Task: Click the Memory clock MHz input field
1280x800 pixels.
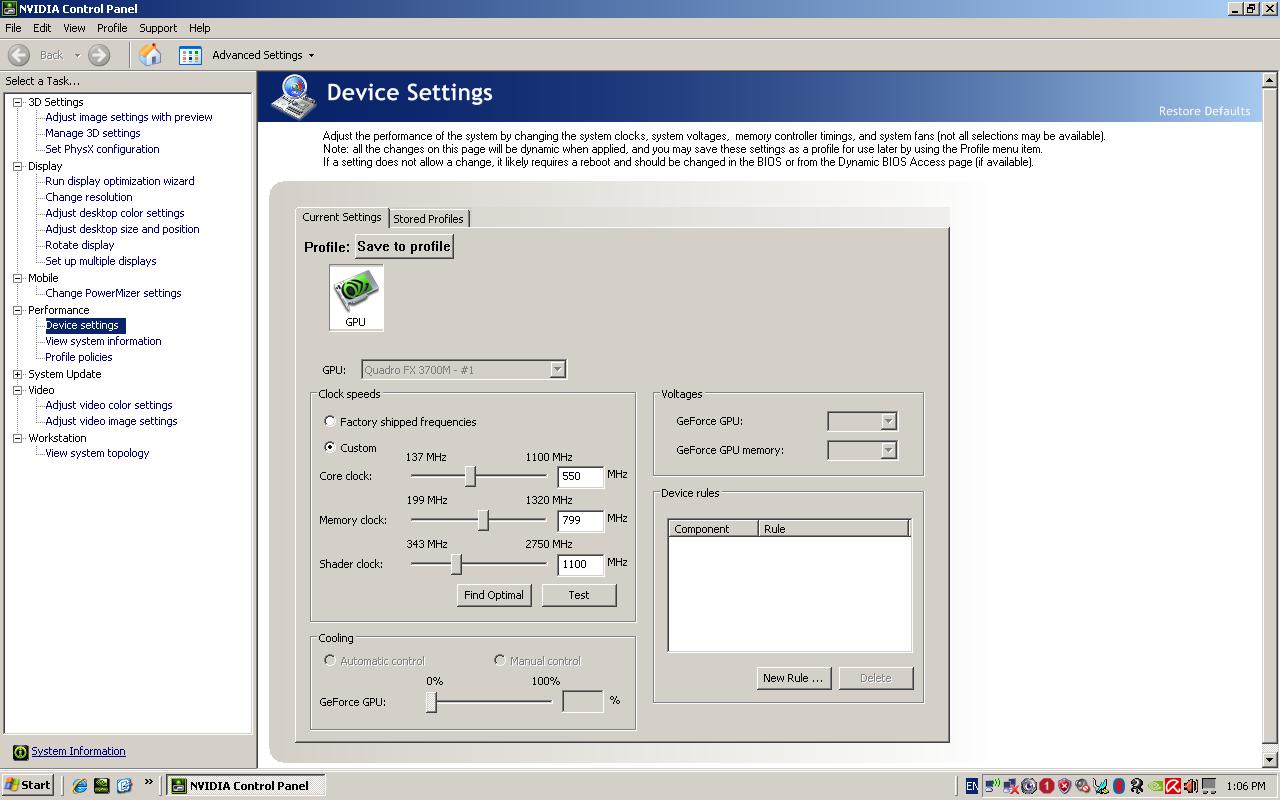Action: [581, 521]
